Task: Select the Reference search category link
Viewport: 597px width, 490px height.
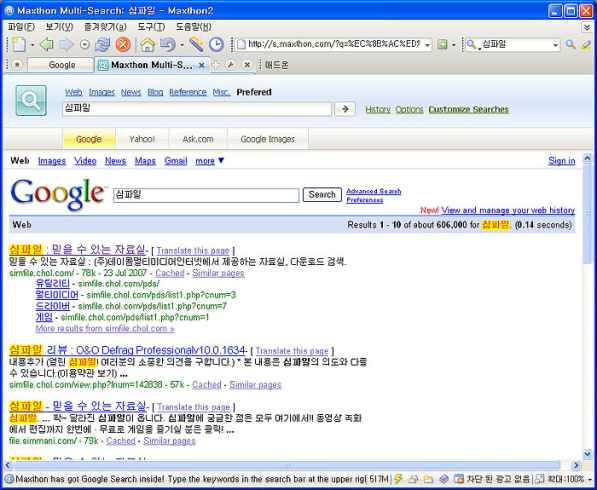Action: [188, 92]
